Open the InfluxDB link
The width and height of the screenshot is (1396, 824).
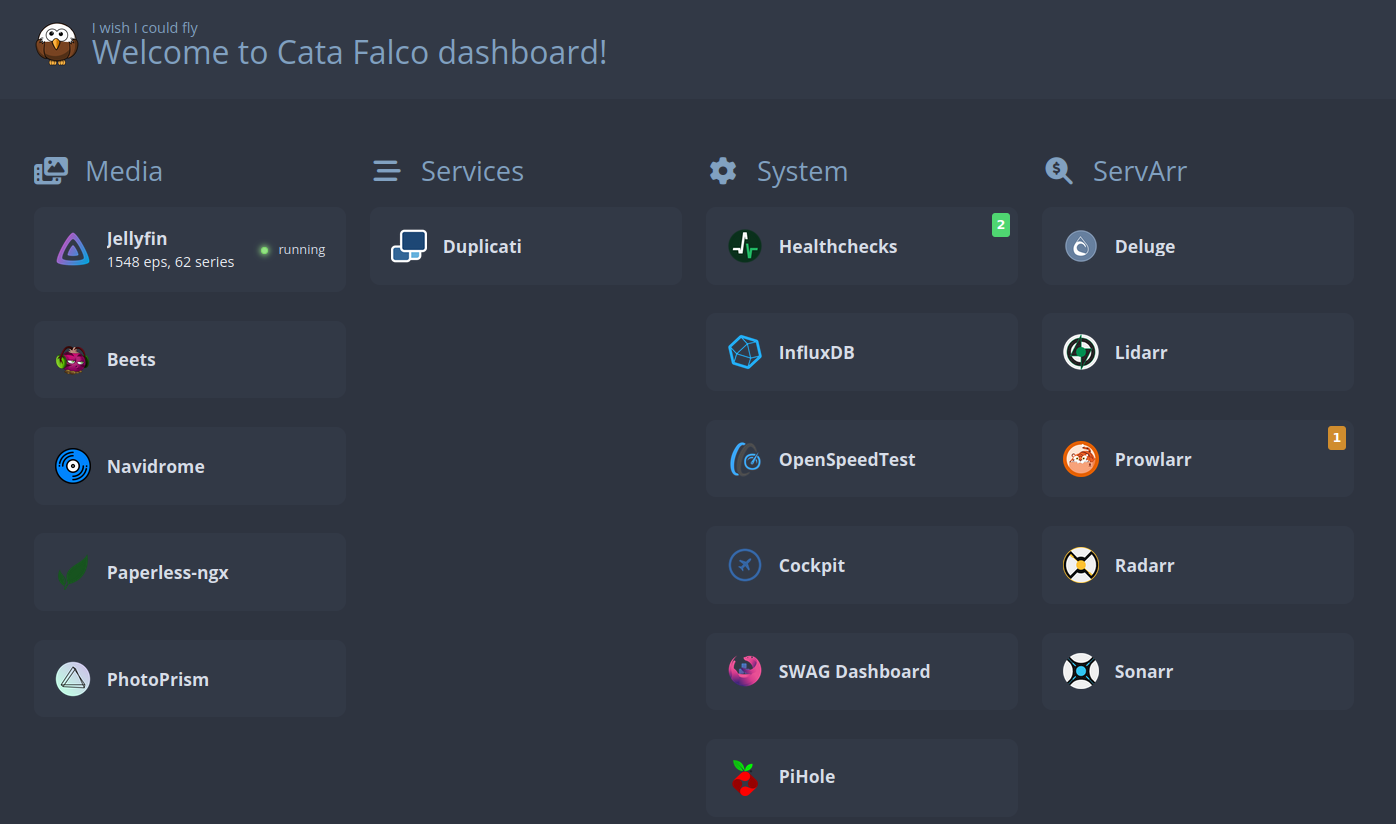pyautogui.click(x=862, y=352)
